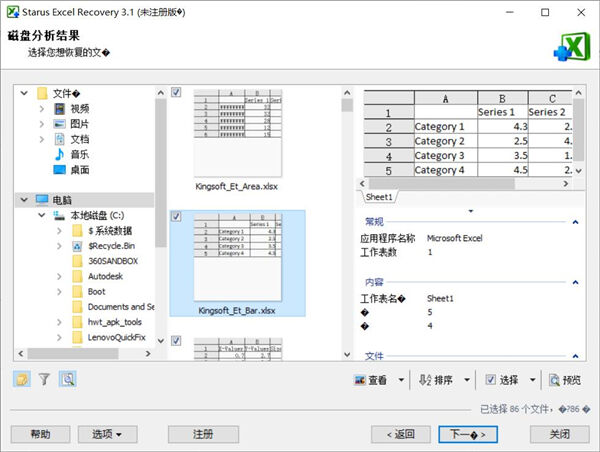Expand the Autodesk tree node
The height and width of the screenshot is (452, 600).
point(59,276)
